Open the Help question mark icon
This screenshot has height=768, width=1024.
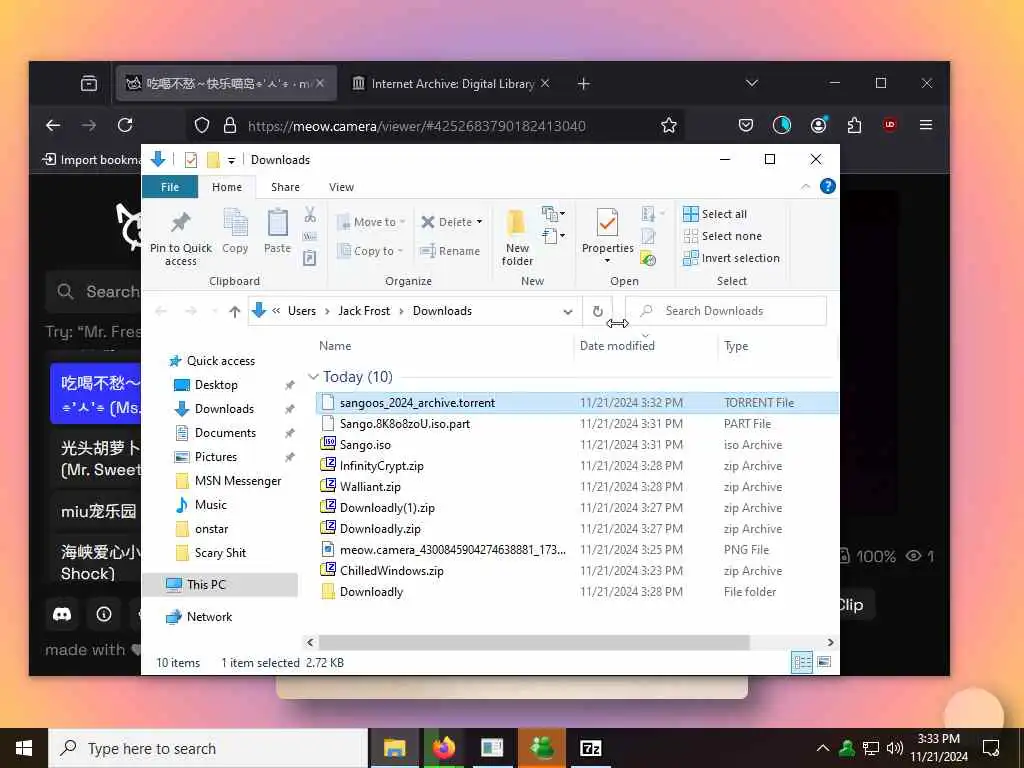click(827, 187)
